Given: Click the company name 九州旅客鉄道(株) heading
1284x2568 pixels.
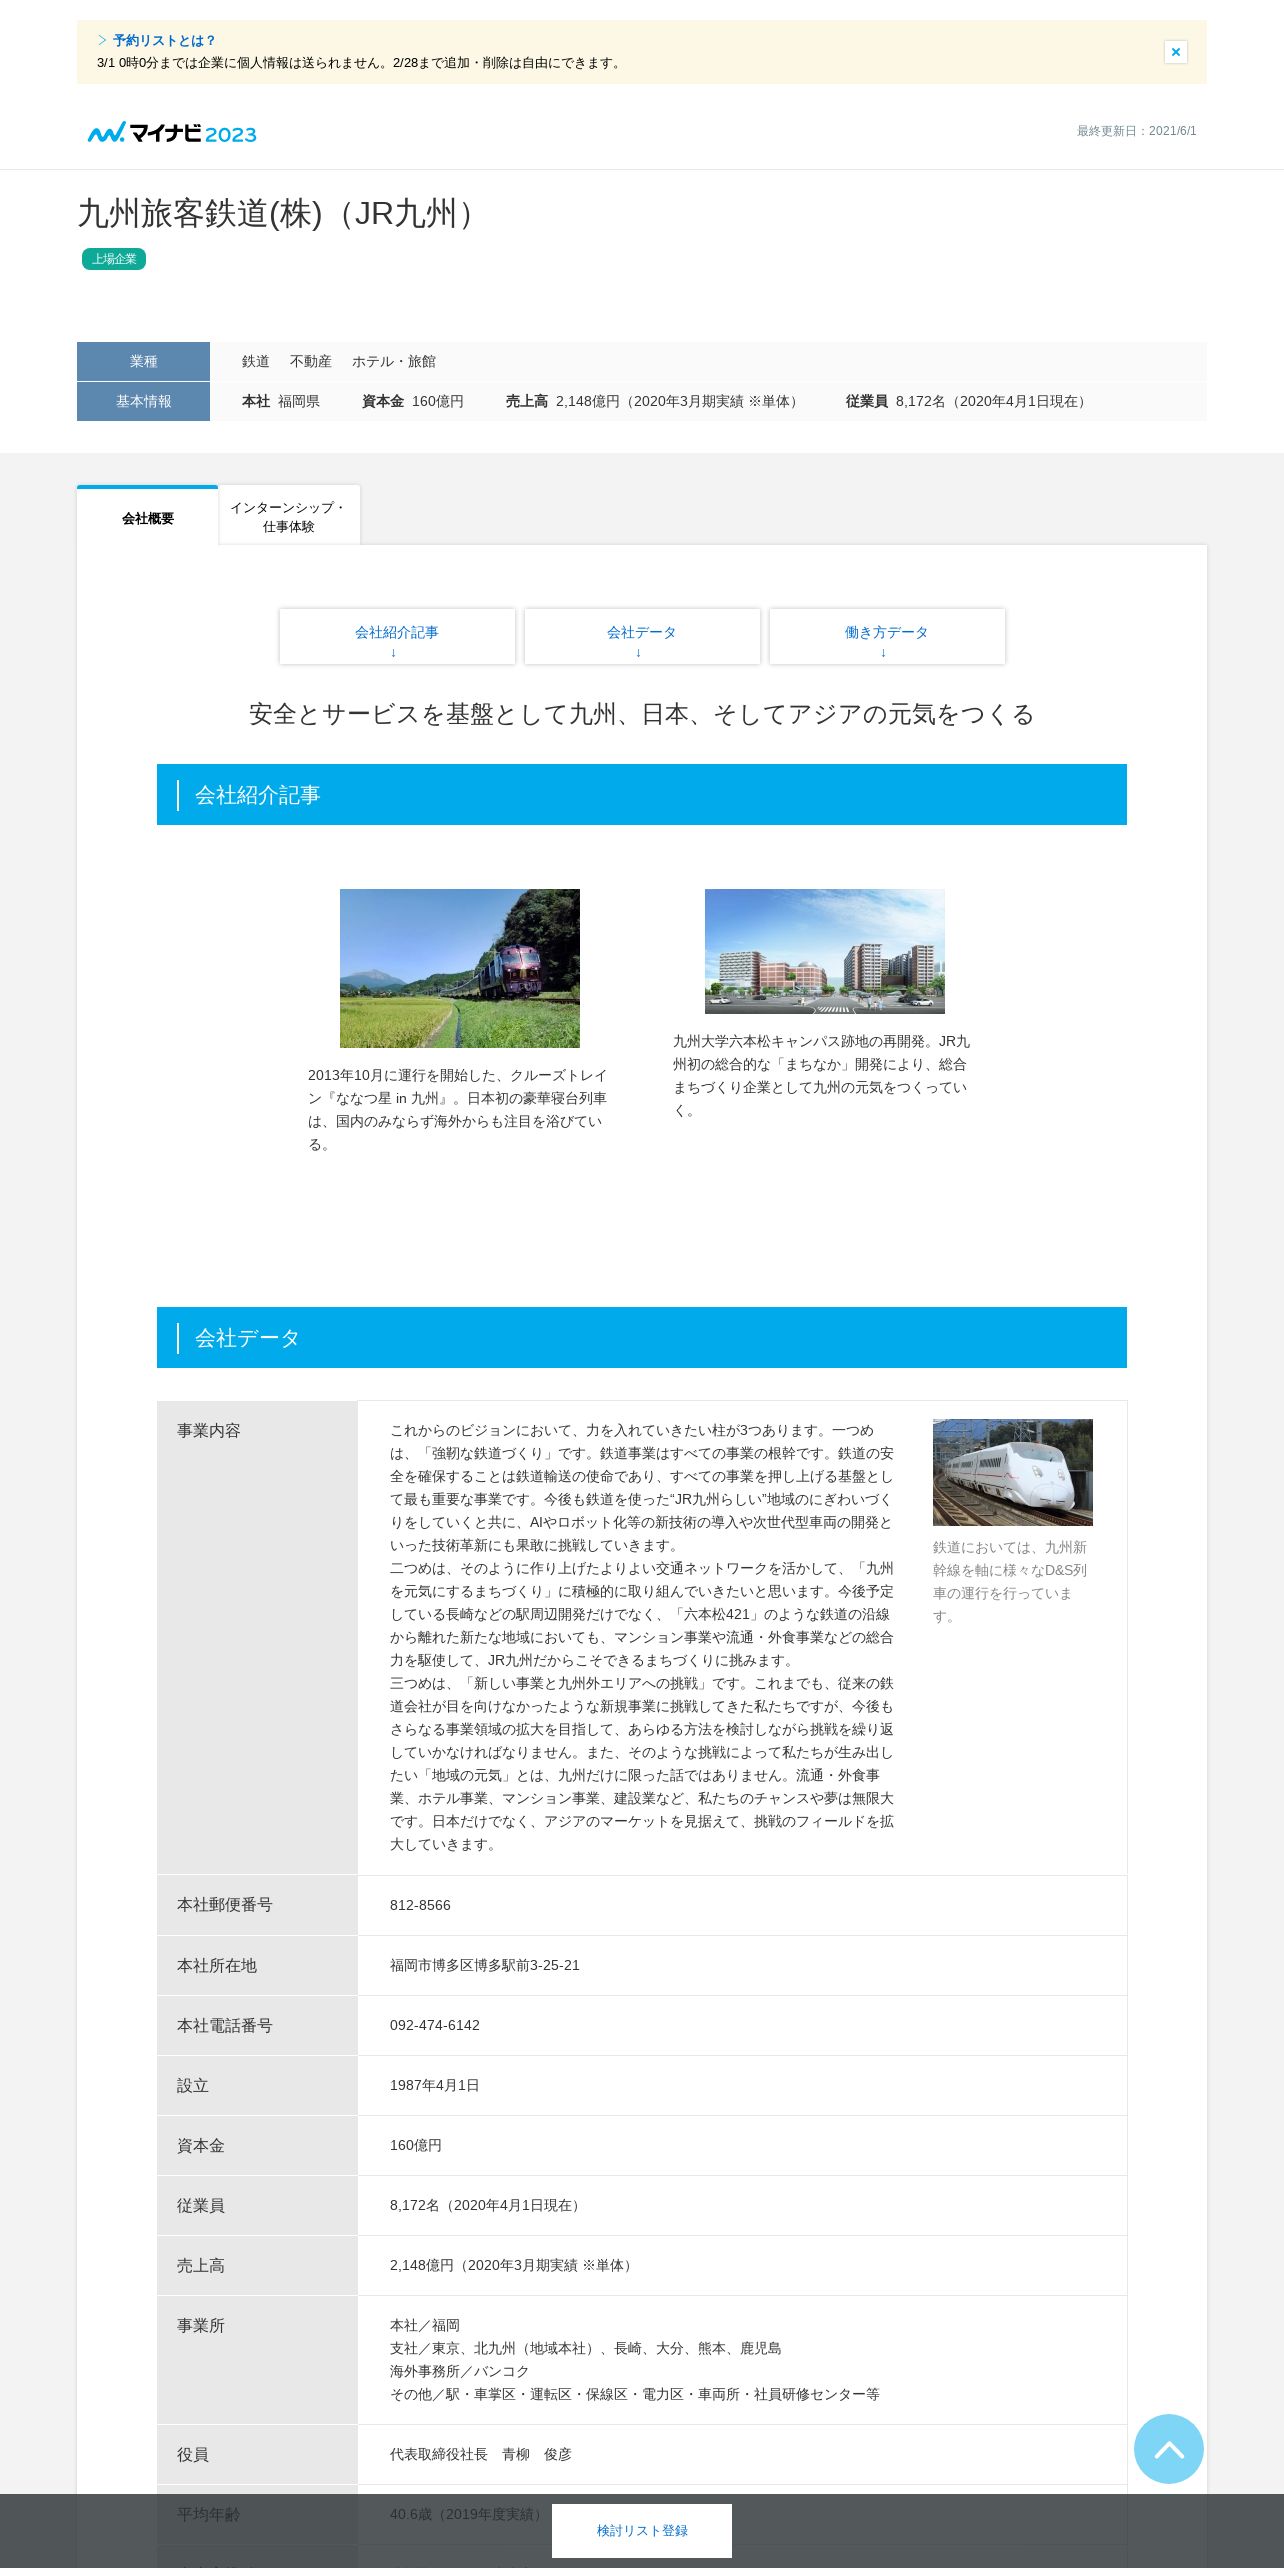Looking at the screenshot, I should pyautogui.click(x=280, y=213).
